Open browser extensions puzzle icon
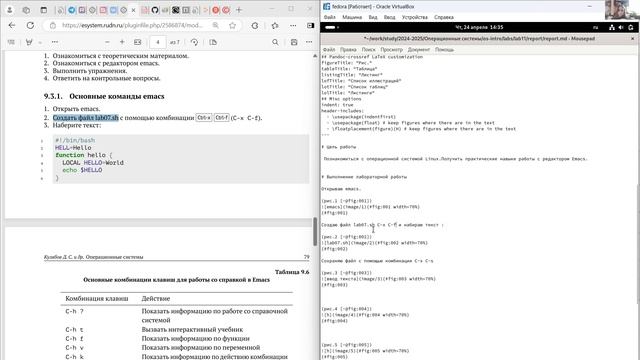The width and height of the screenshot is (640, 360). tap(255, 25)
